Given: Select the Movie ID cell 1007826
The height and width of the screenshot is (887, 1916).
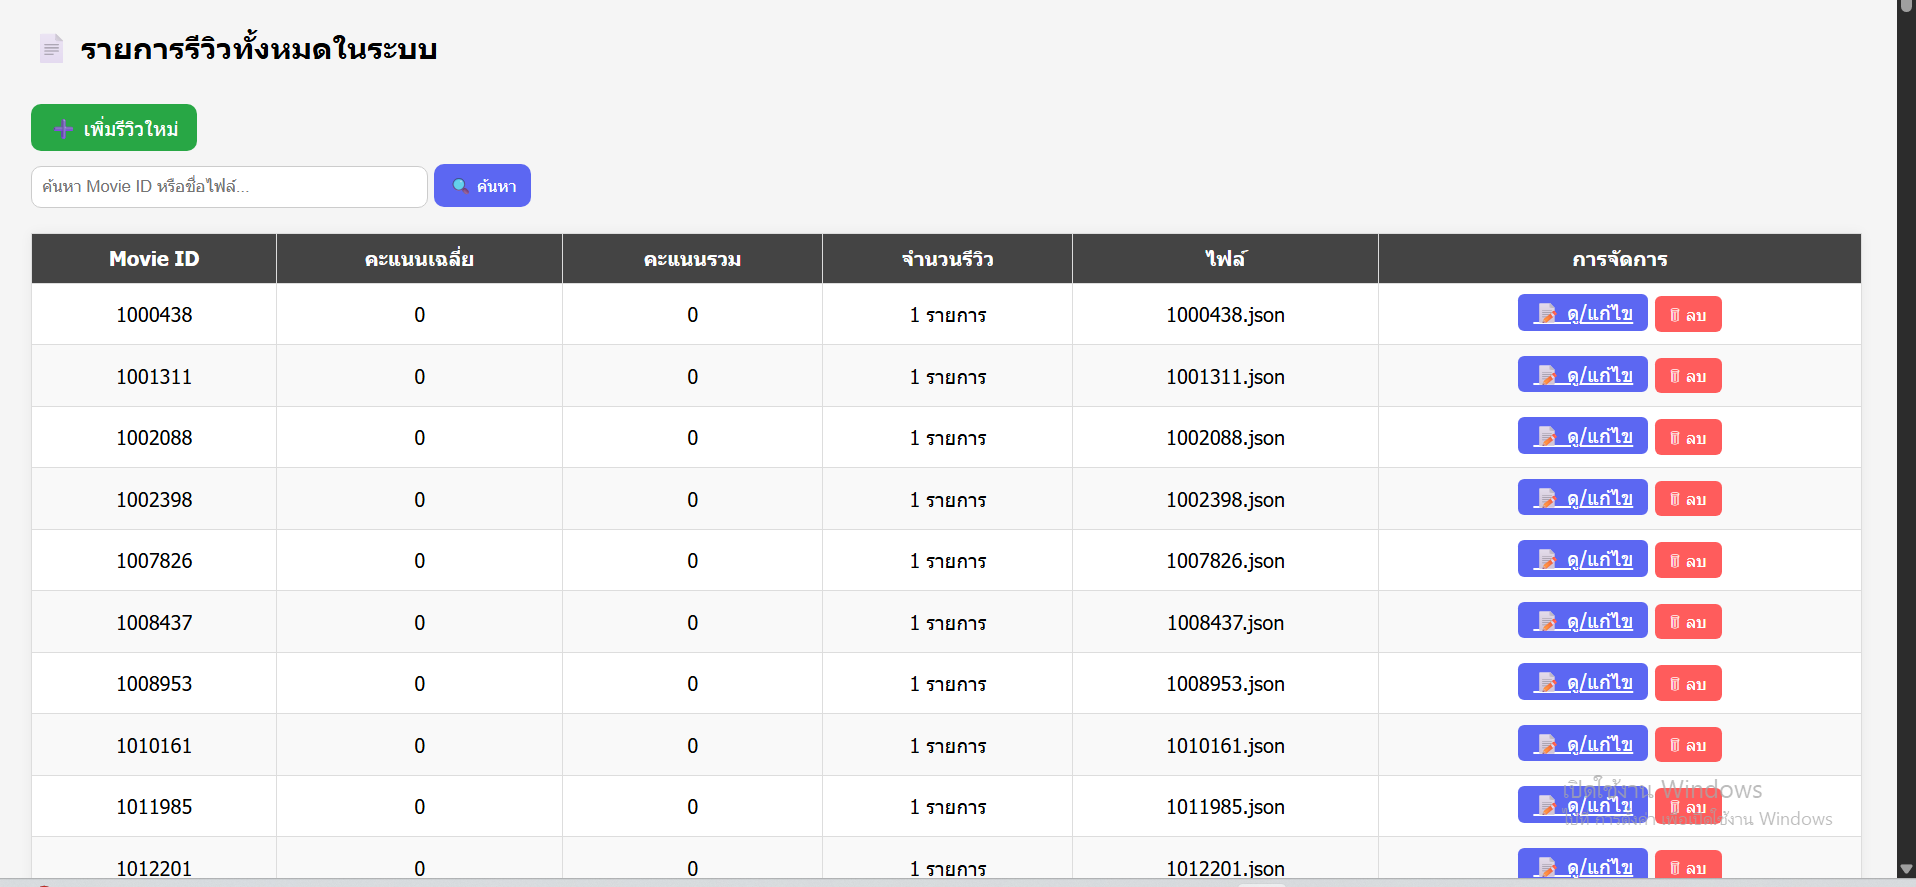Looking at the screenshot, I should pyautogui.click(x=154, y=561).
